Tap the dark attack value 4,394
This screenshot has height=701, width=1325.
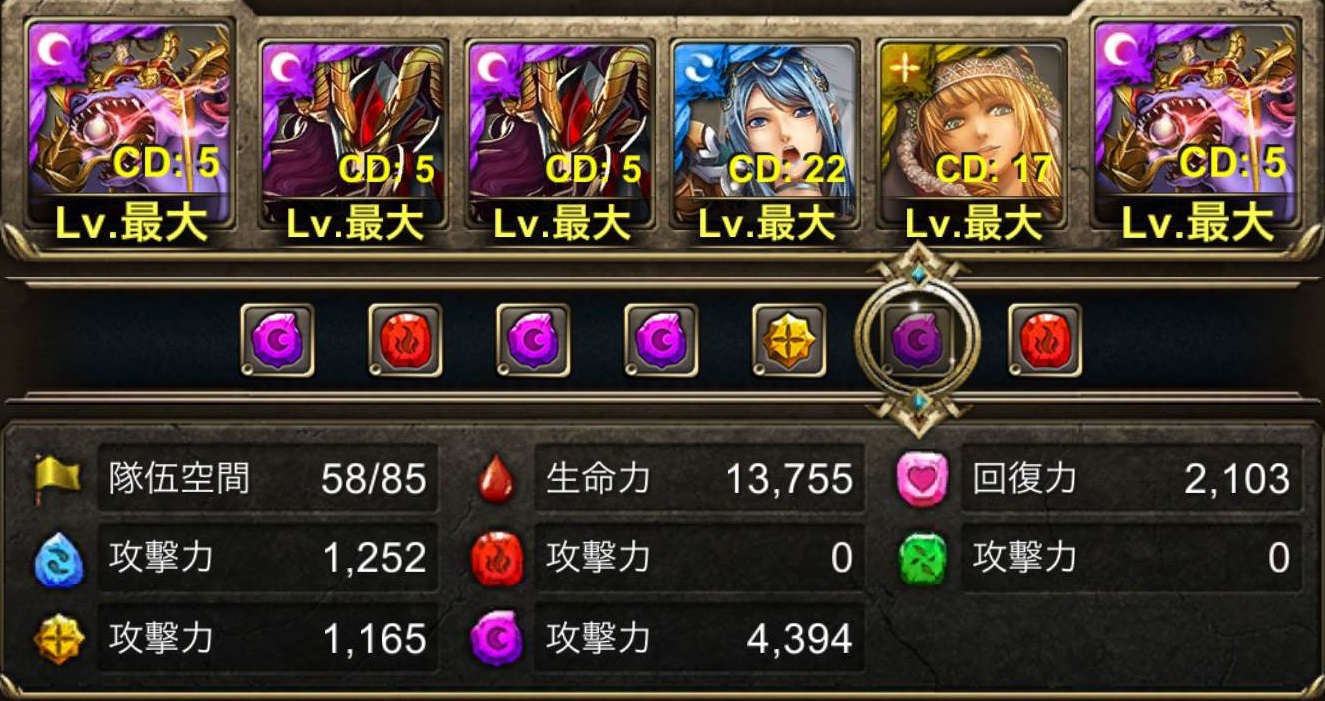click(799, 638)
